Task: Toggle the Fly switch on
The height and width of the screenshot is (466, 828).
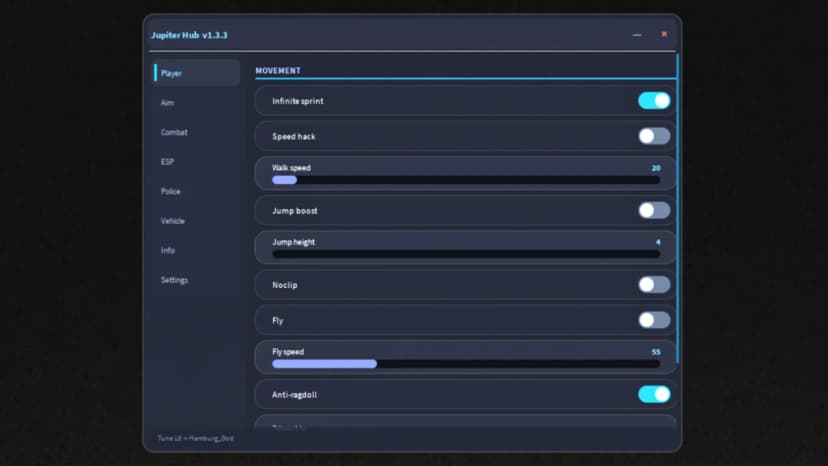Action: coord(654,320)
